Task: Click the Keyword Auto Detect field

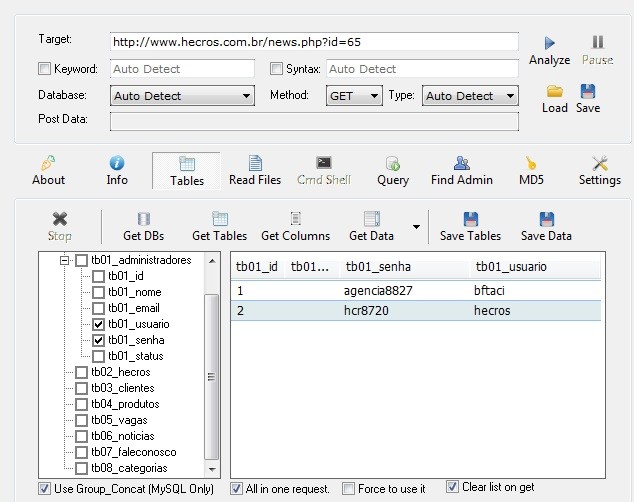Action: tap(182, 69)
